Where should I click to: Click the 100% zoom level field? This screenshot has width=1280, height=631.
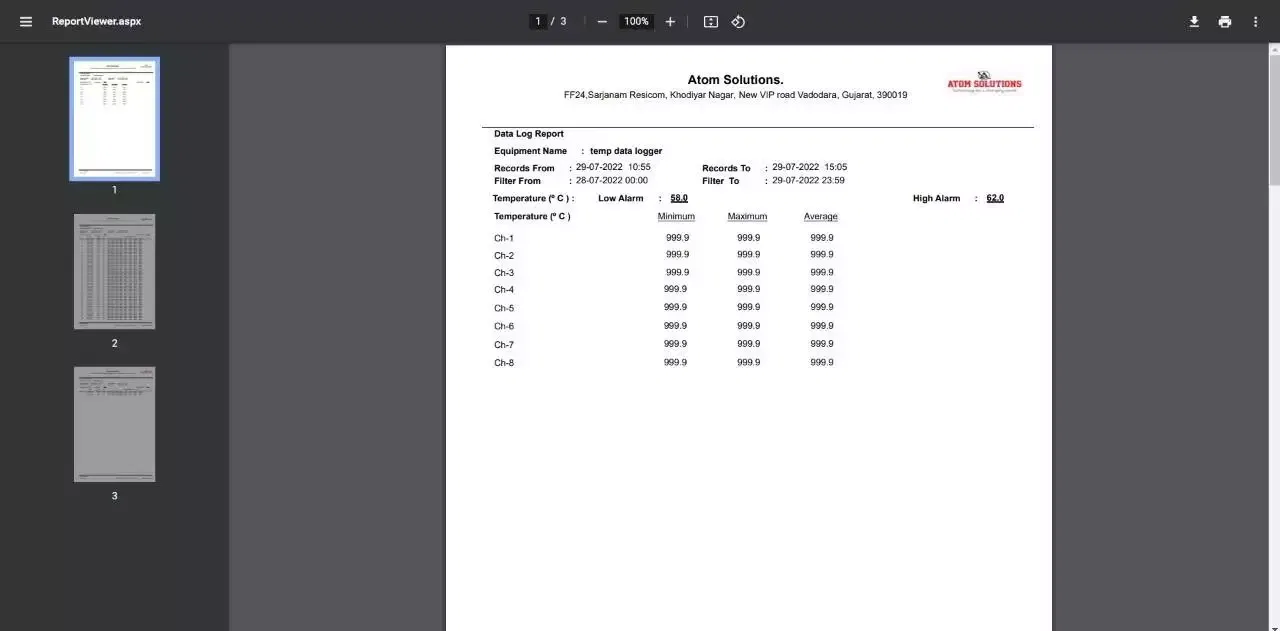[636, 21]
